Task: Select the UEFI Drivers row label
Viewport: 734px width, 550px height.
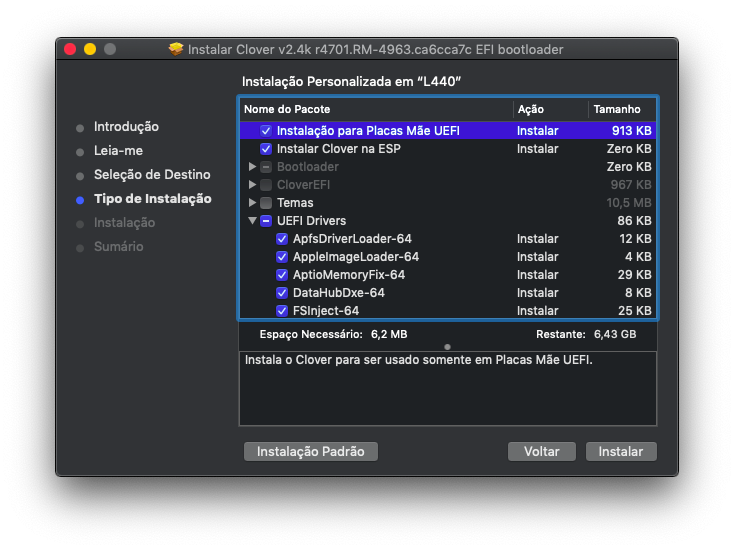Action: [x=311, y=220]
